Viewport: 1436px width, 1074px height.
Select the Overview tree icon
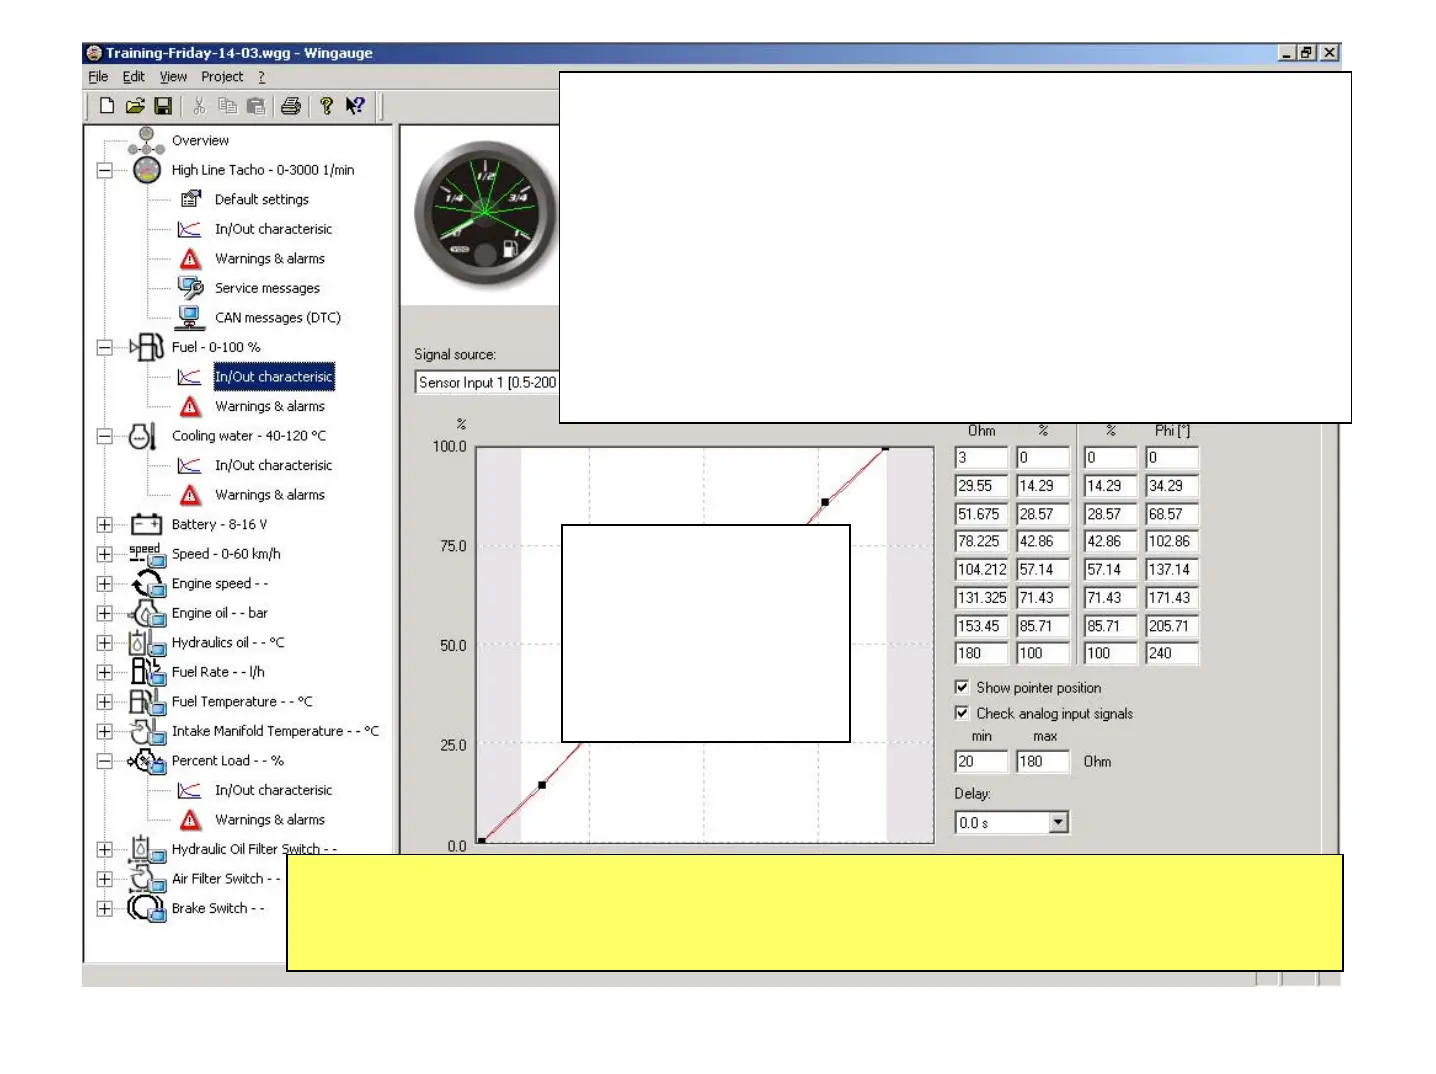[x=147, y=141]
